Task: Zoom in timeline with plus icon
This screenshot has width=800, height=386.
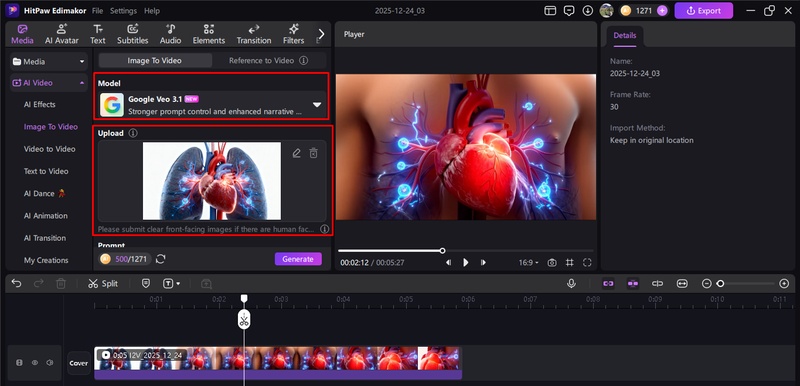Action: coord(784,284)
